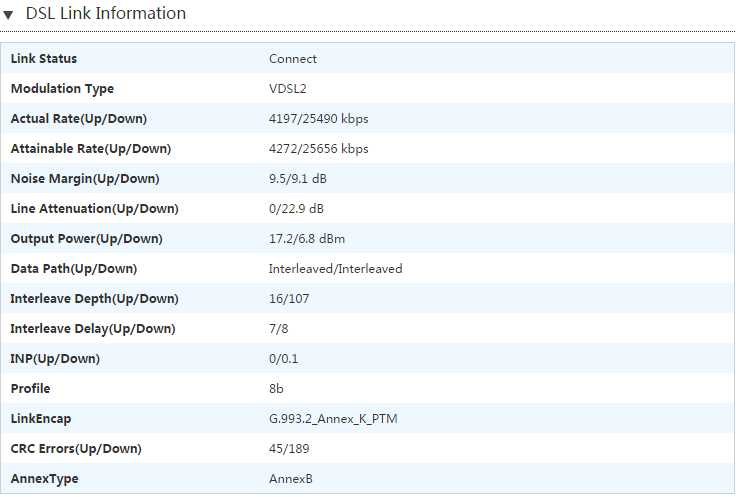Screen dimensions: 740x497
Task: Select the Line Attenuation(Up/Down) row label
Action: click(94, 209)
